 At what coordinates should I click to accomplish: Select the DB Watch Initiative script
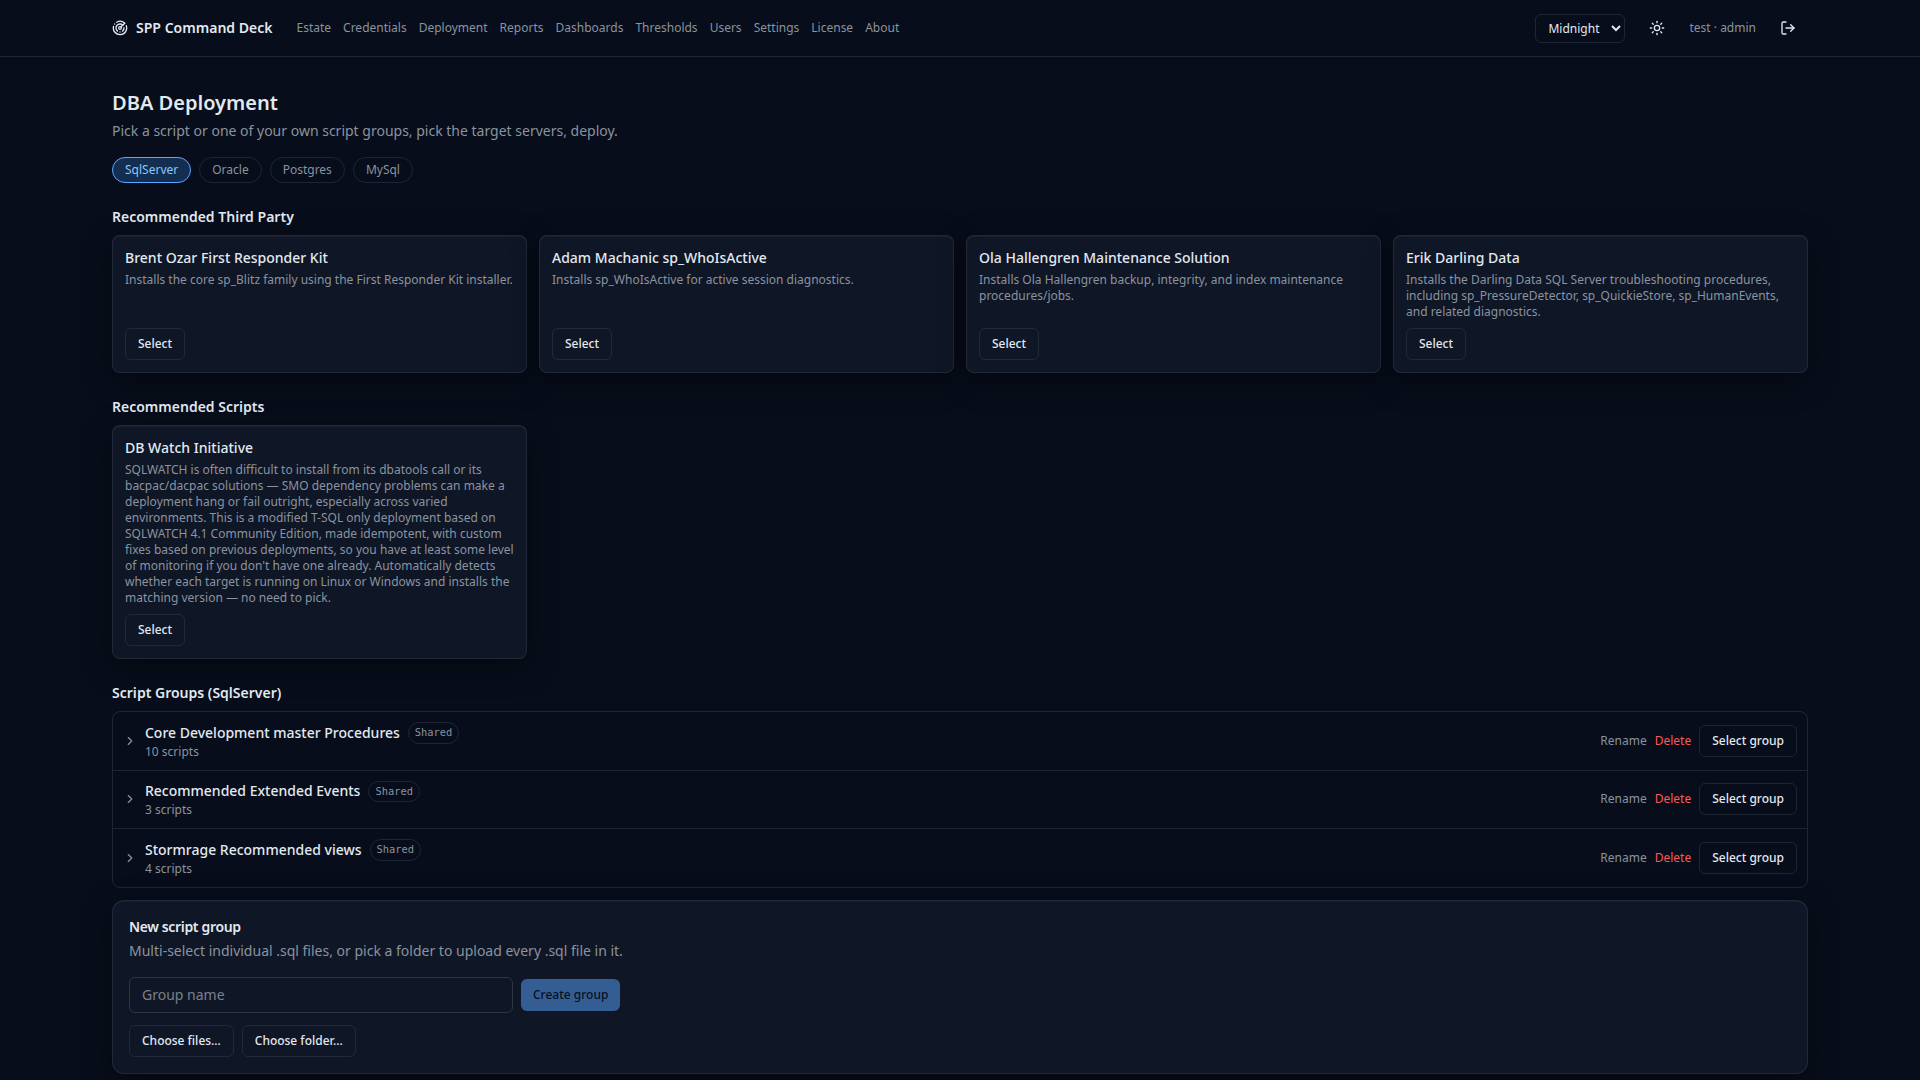pos(155,630)
